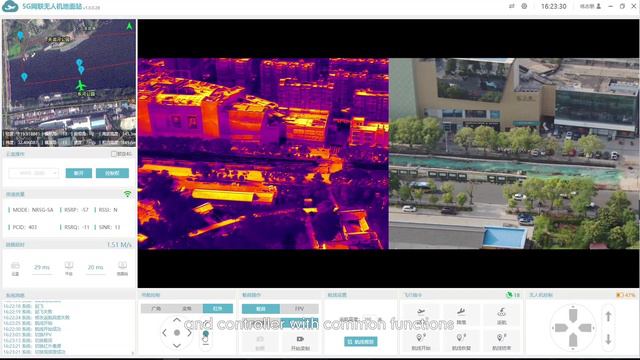Click the battery 47% indicator

[x=626, y=295]
